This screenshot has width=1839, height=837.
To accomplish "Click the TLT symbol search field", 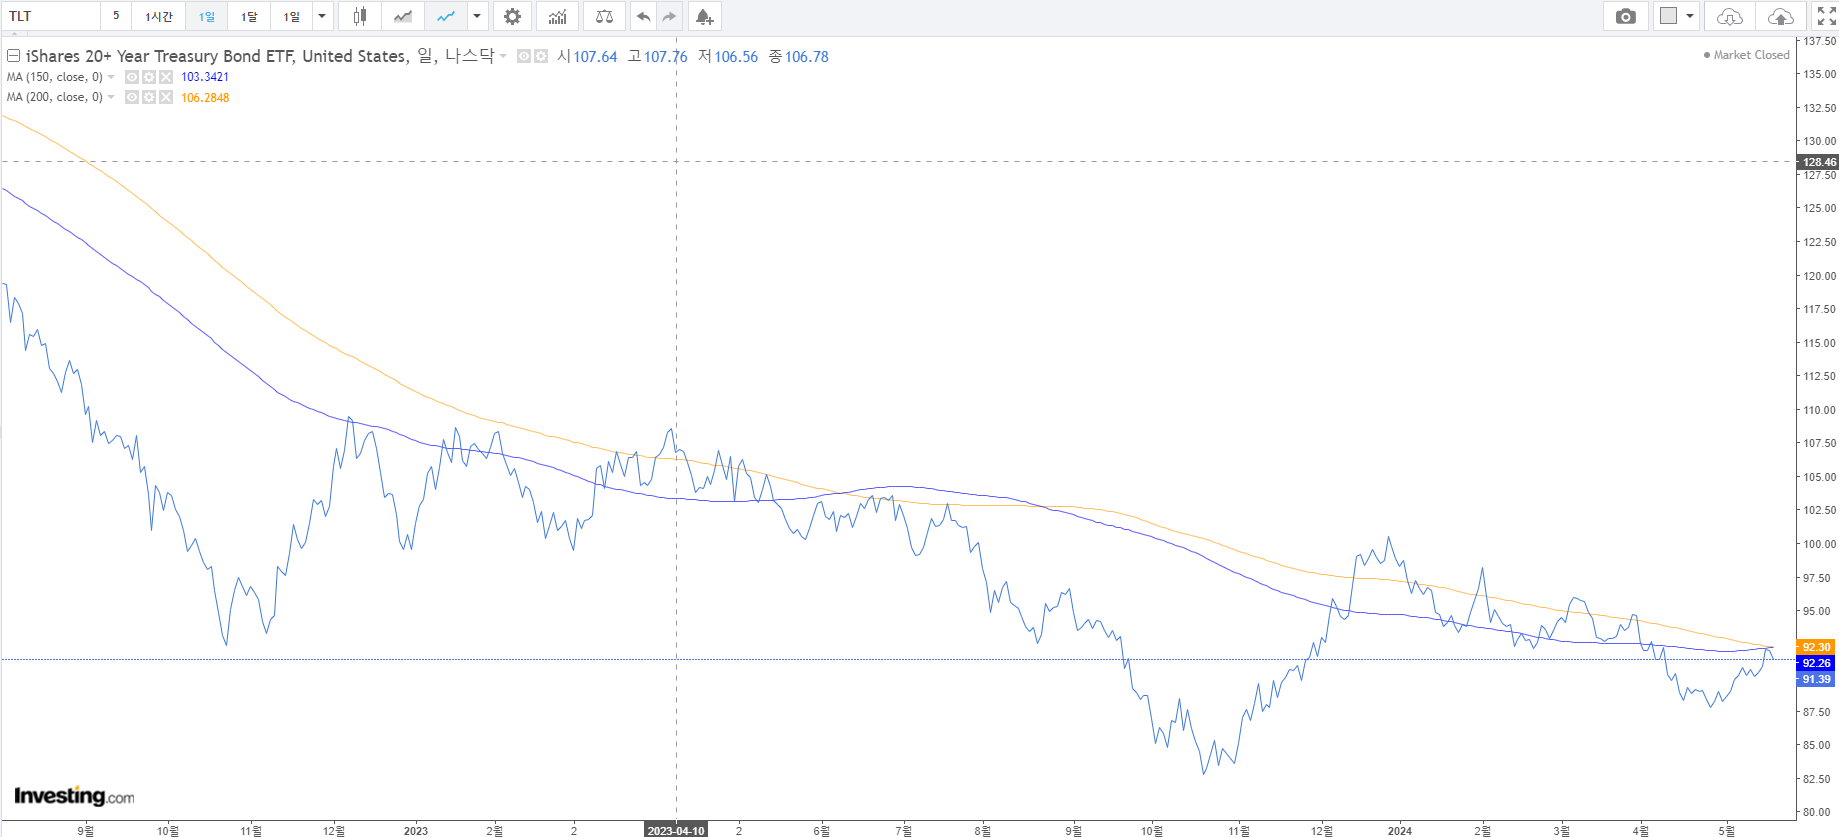I will point(50,16).
